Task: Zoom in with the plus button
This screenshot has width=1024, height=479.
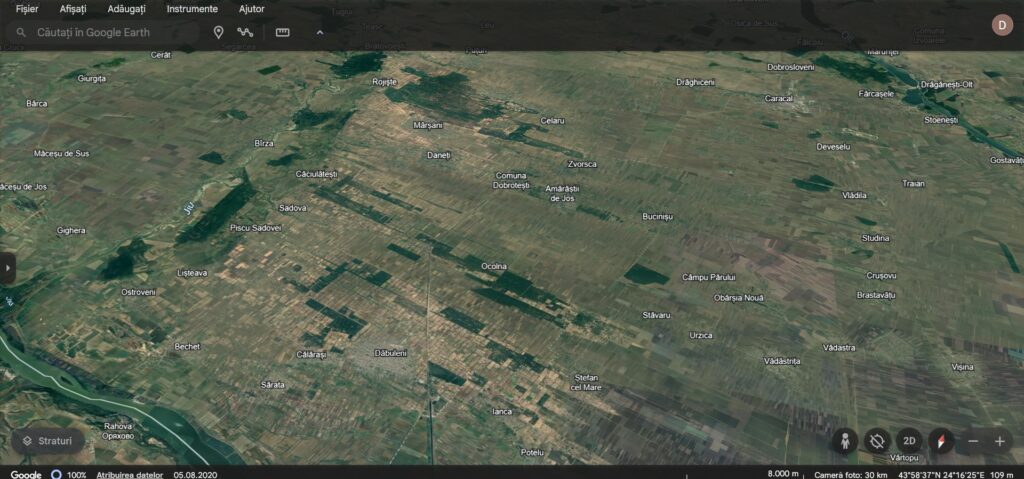Action: [x=999, y=441]
